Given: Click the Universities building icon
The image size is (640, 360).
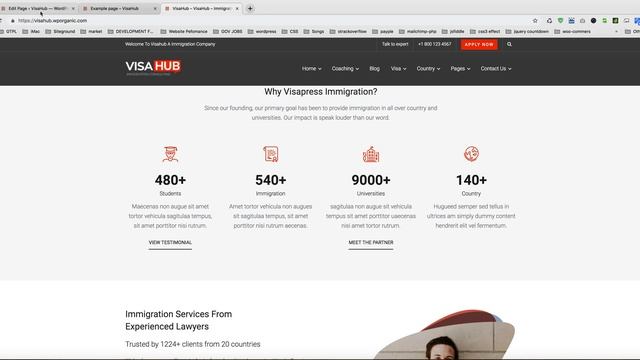Looking at the screenshot, I should point(371,154).
